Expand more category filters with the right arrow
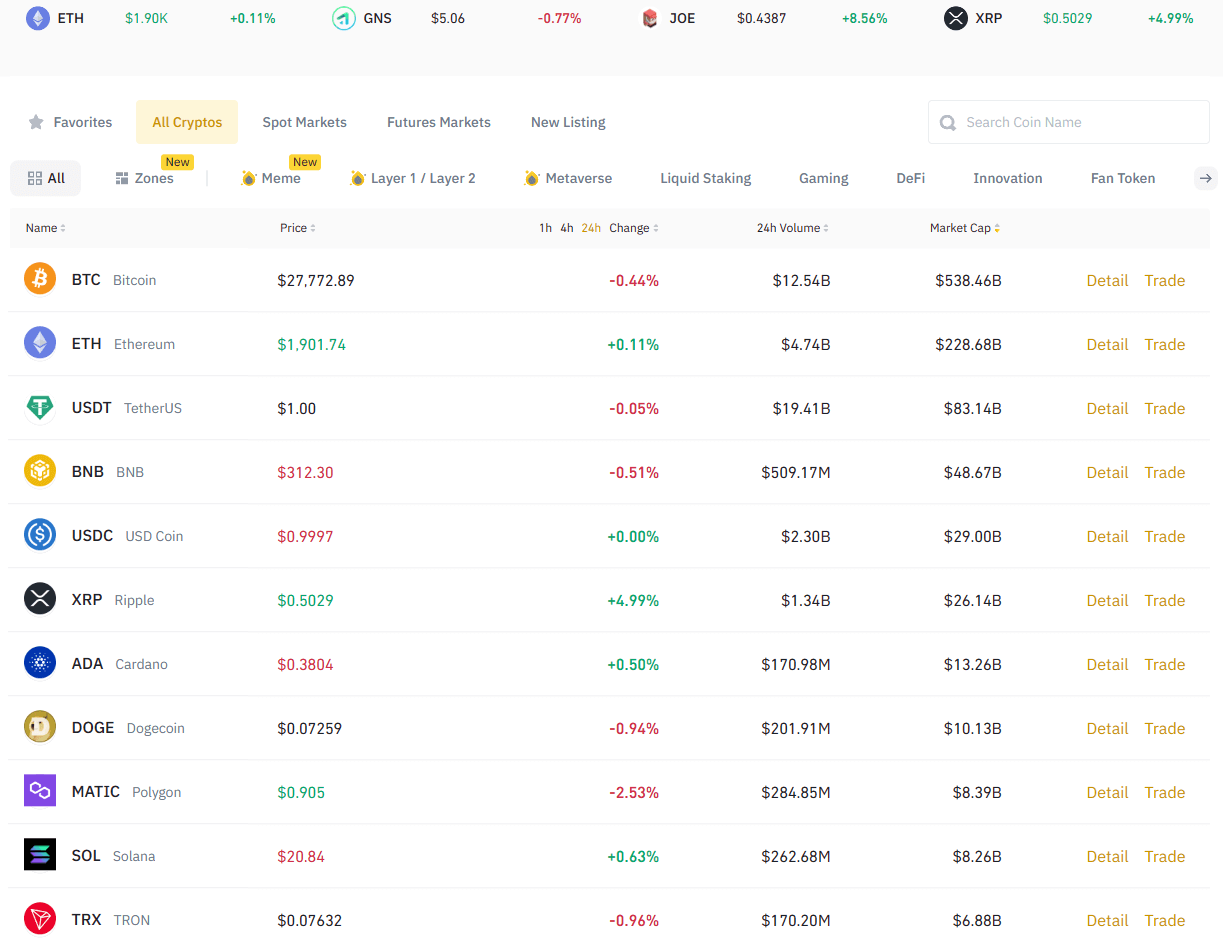Viewport: 1223px width, 946px height. [x=1205, y=177]
